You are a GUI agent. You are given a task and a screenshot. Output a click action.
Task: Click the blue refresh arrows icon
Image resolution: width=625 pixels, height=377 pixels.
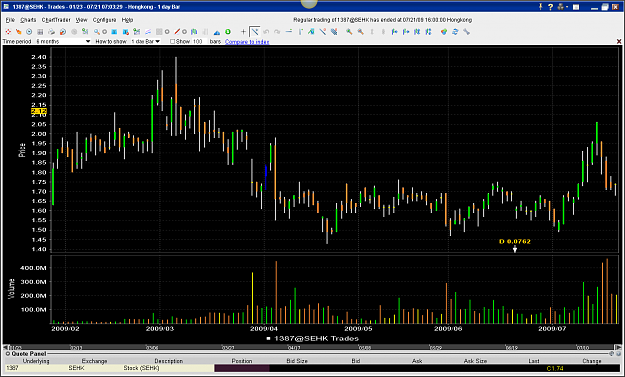coord(455,31)
